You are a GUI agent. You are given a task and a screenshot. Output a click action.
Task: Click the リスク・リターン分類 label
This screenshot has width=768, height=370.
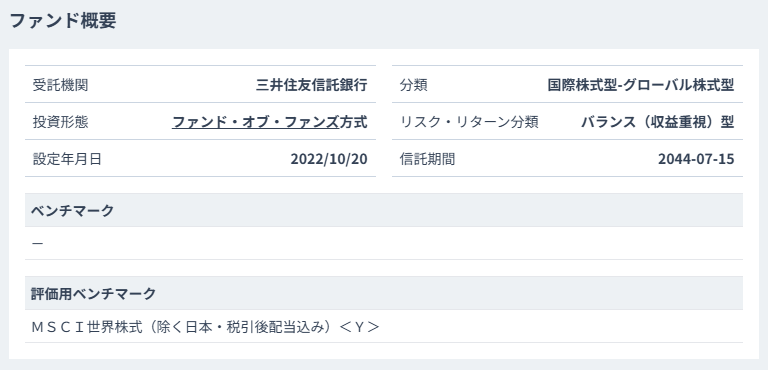tap(469, 122)
